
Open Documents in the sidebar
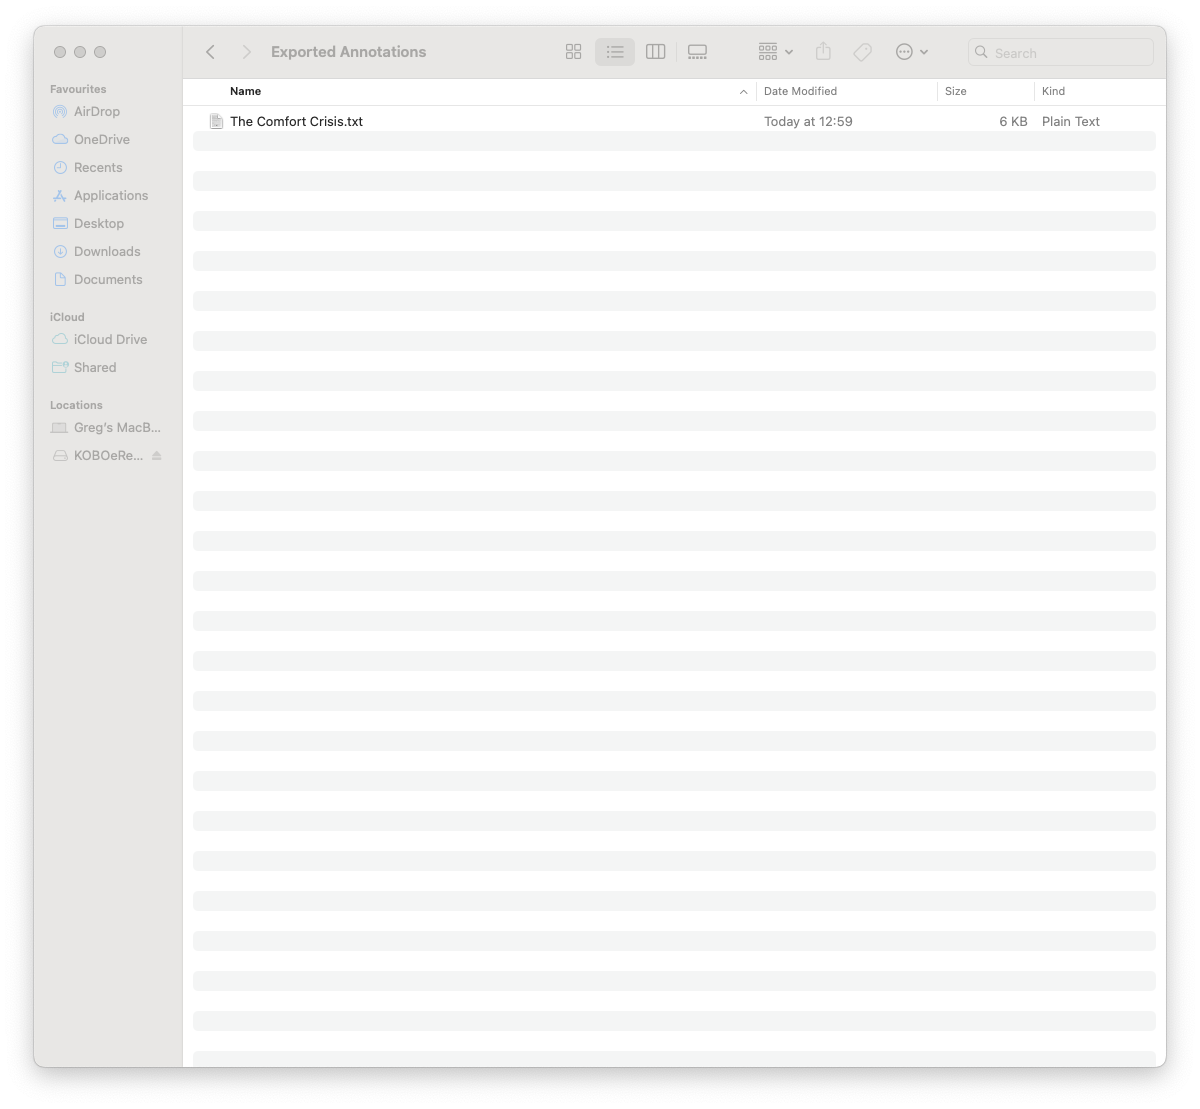click(x=108, y=280)
